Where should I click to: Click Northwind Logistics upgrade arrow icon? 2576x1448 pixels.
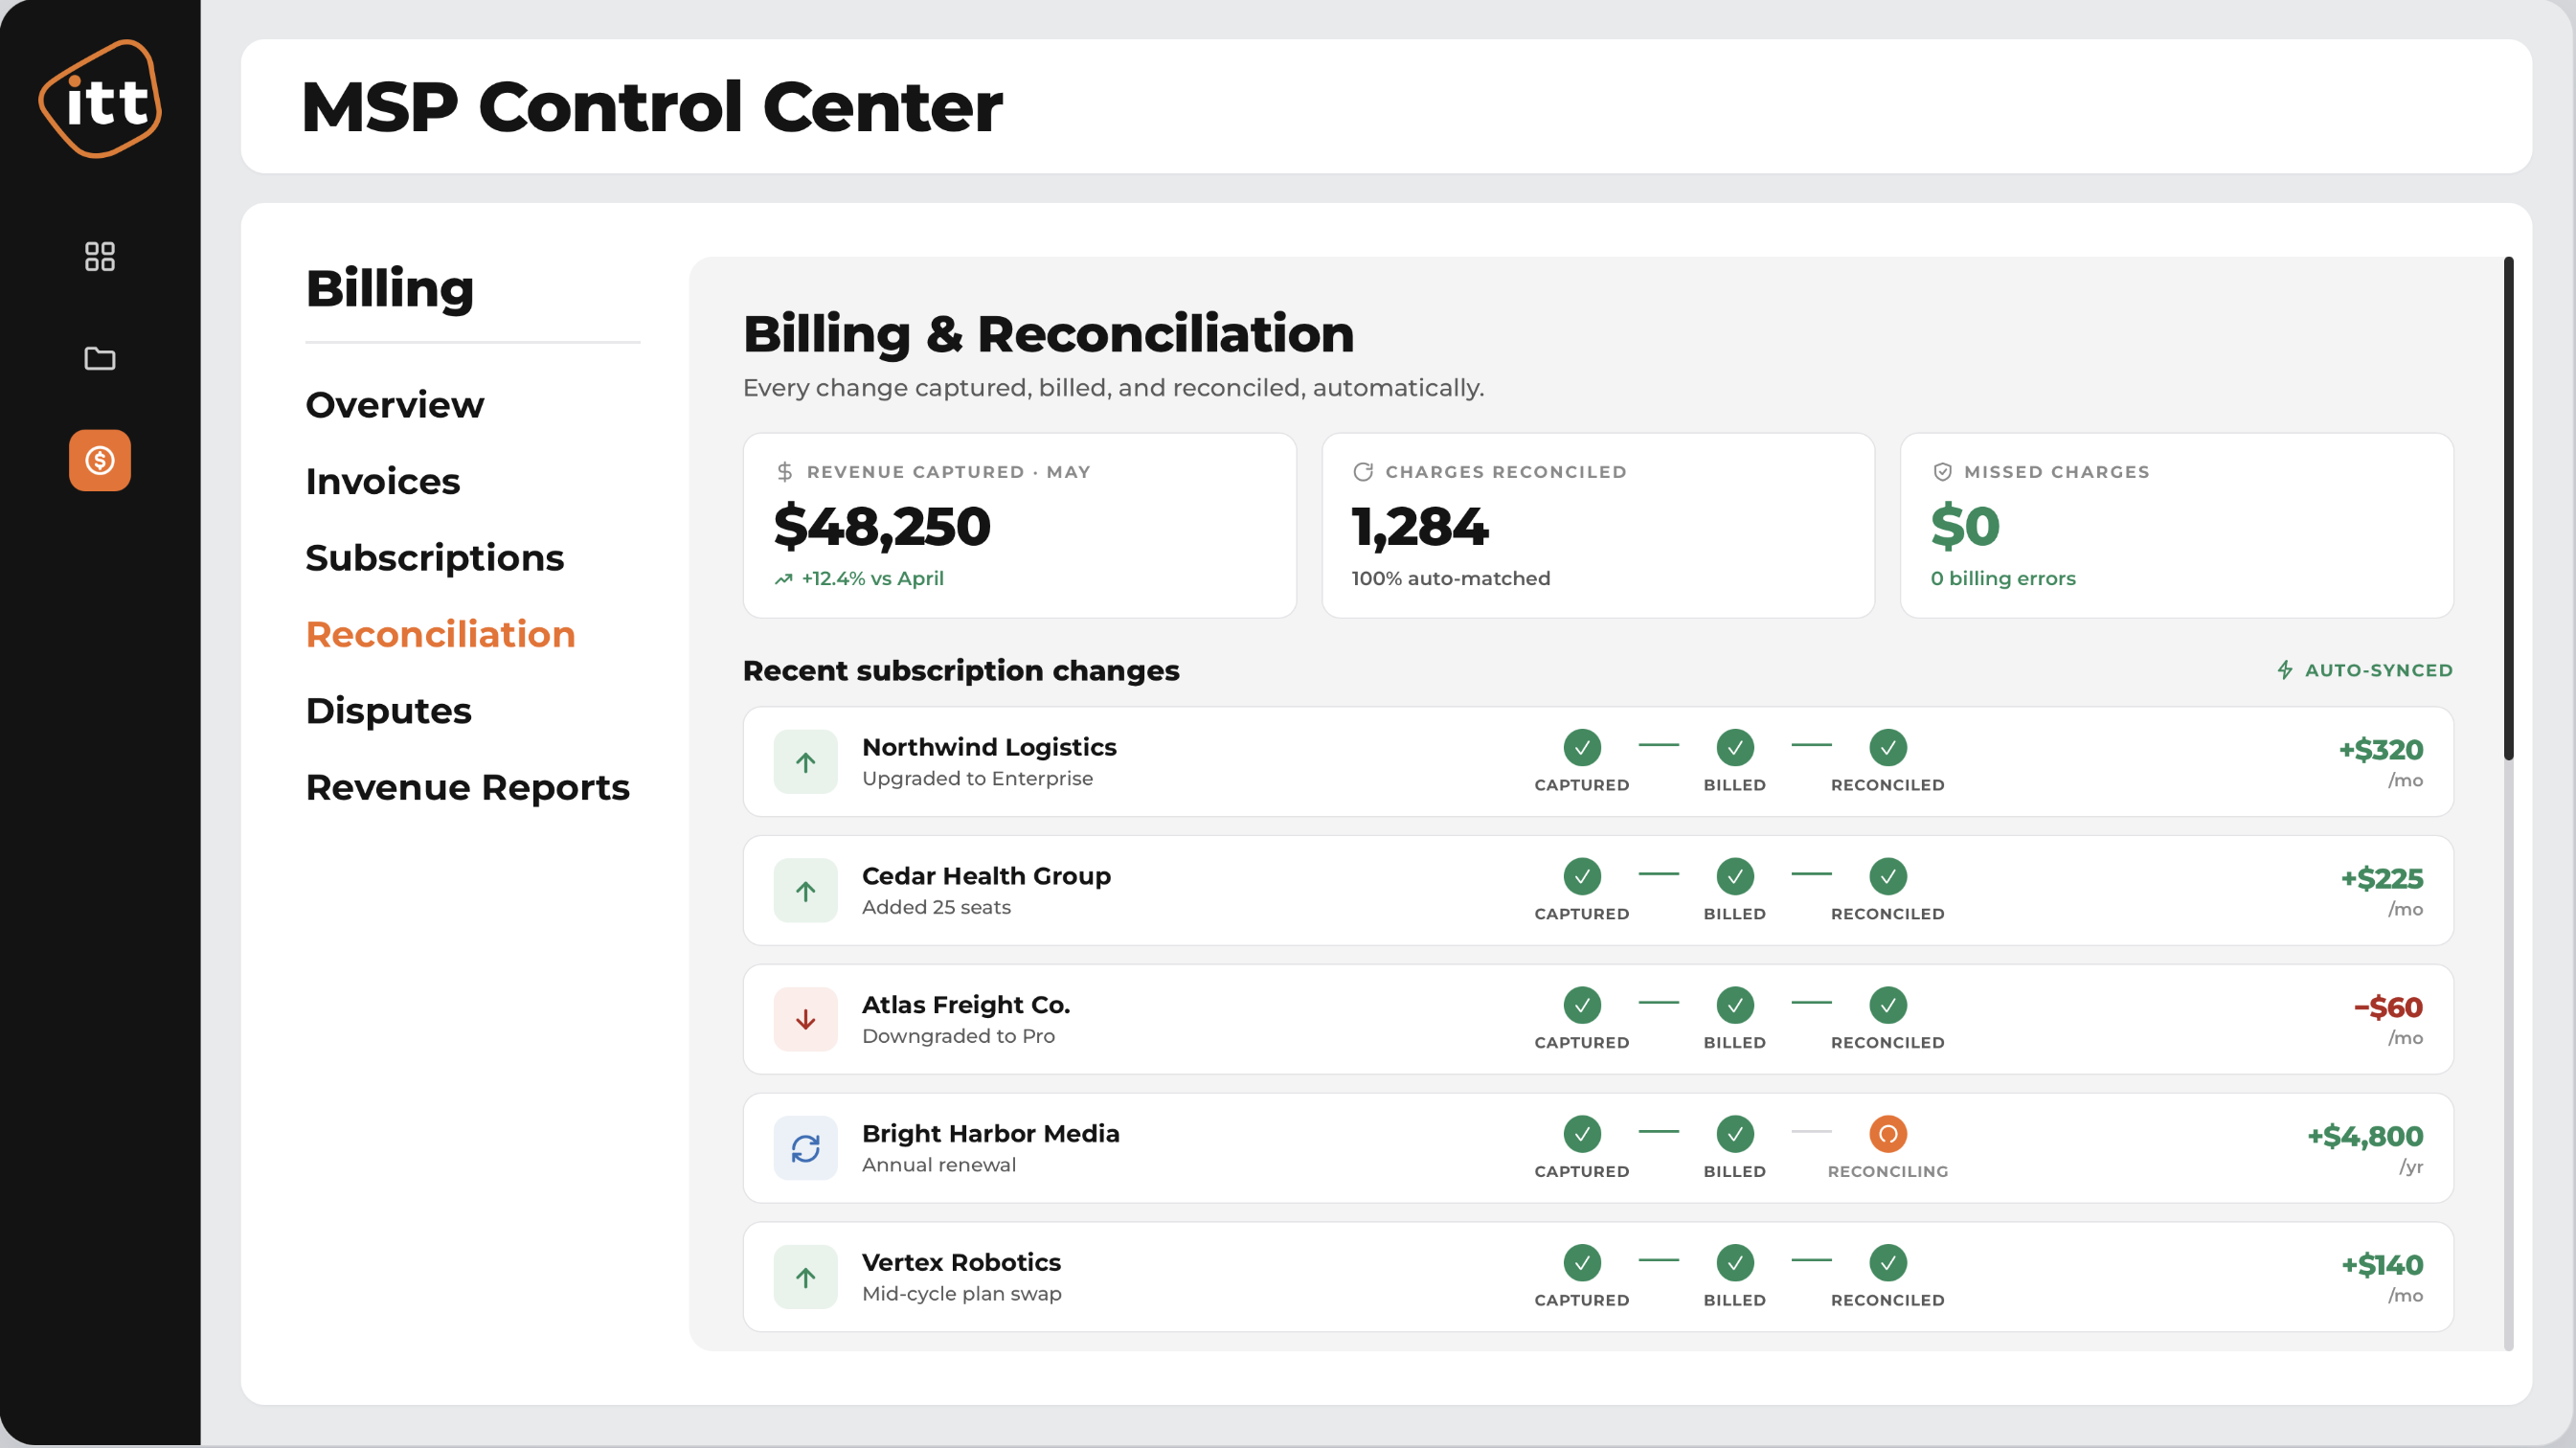coord(806,763)
